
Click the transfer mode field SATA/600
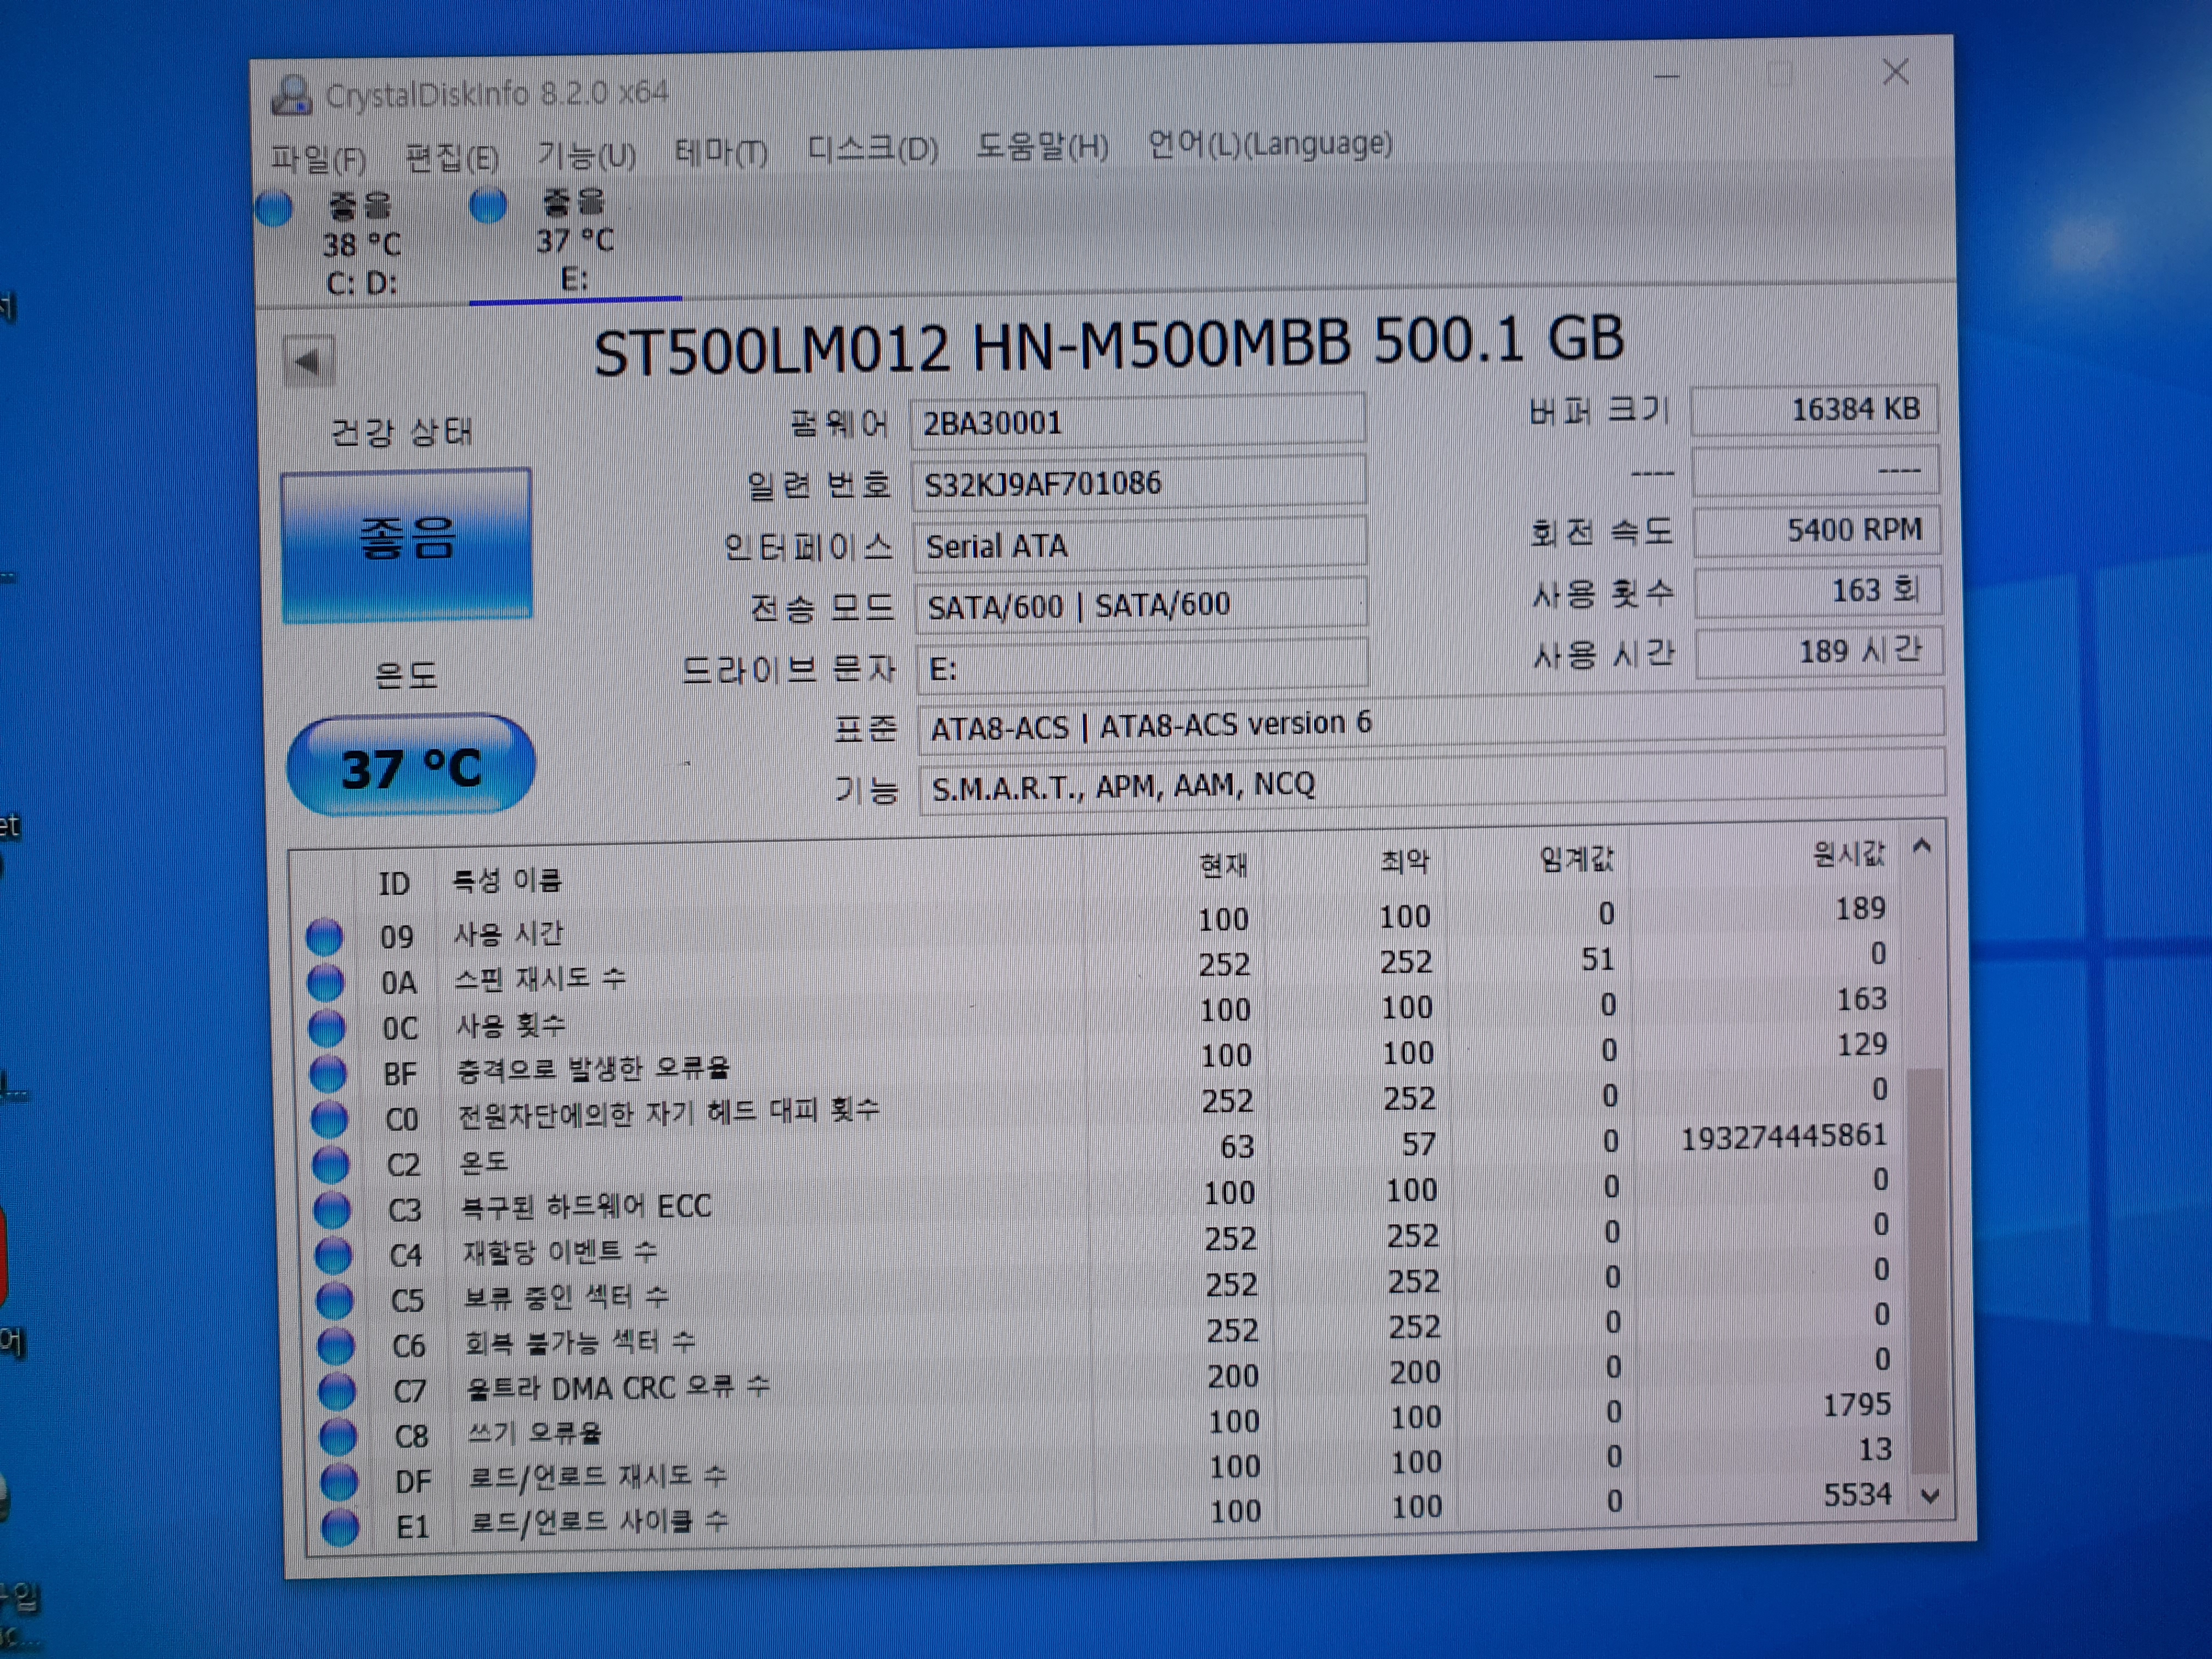(x=1141, y=604)
